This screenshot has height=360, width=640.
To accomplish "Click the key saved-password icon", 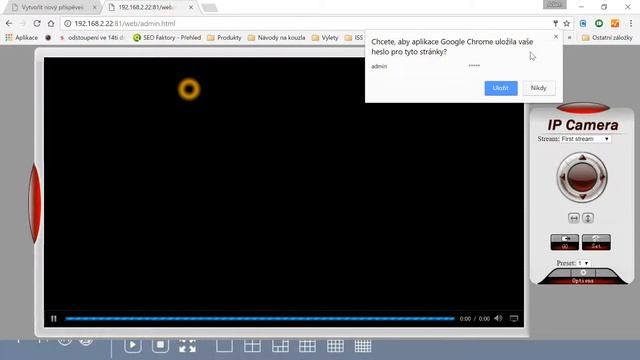I will [555, 24].
